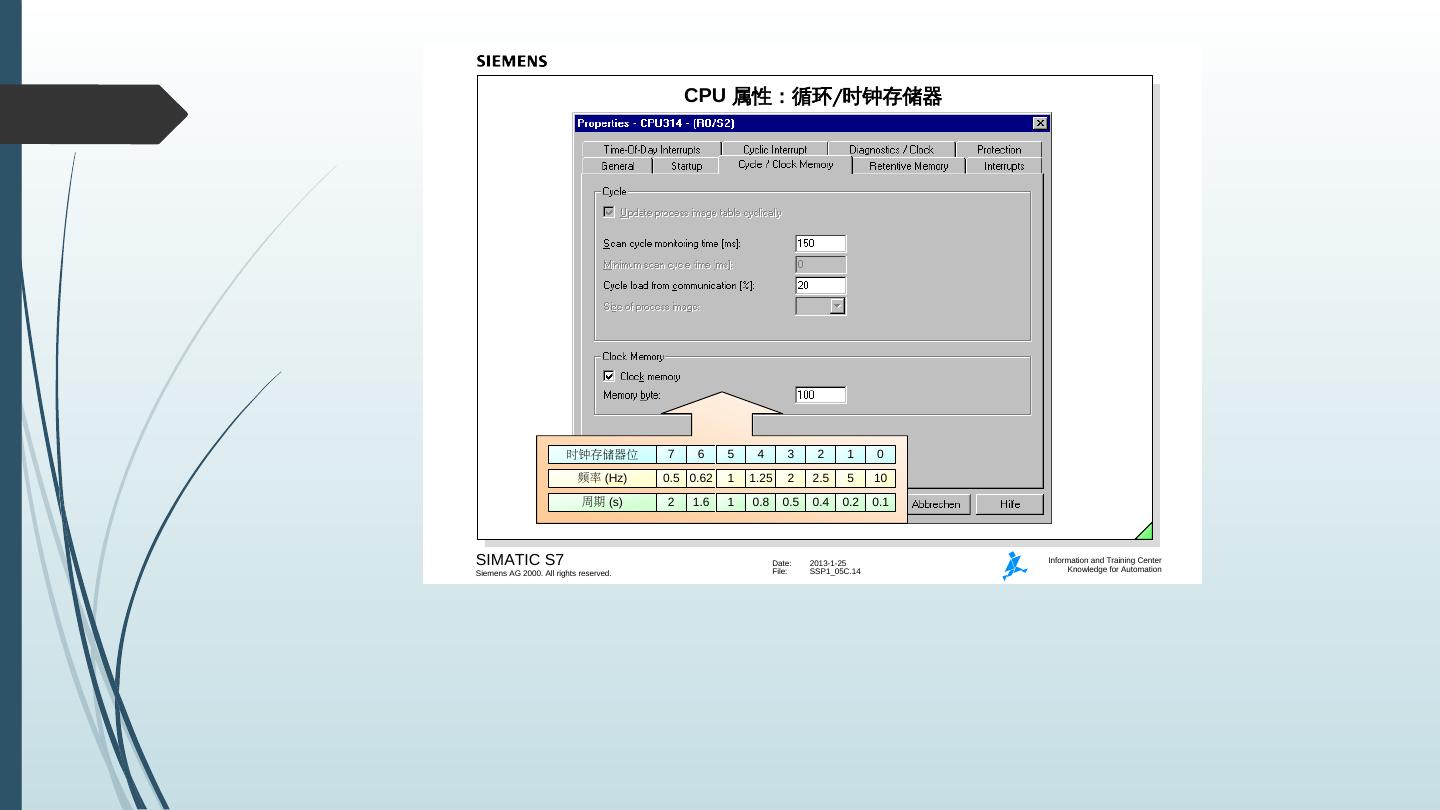This screenshot has width=1440, height=810.
Task: Open the Cyclic Interrupt tab
Action: [x=775, y=150]
